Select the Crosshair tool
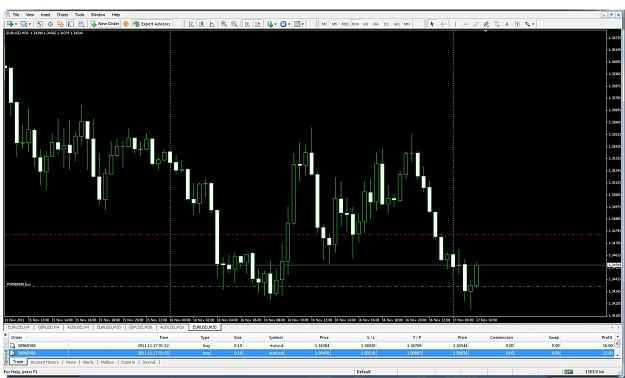This screenshot has height=378, width=625. point(442,24)
